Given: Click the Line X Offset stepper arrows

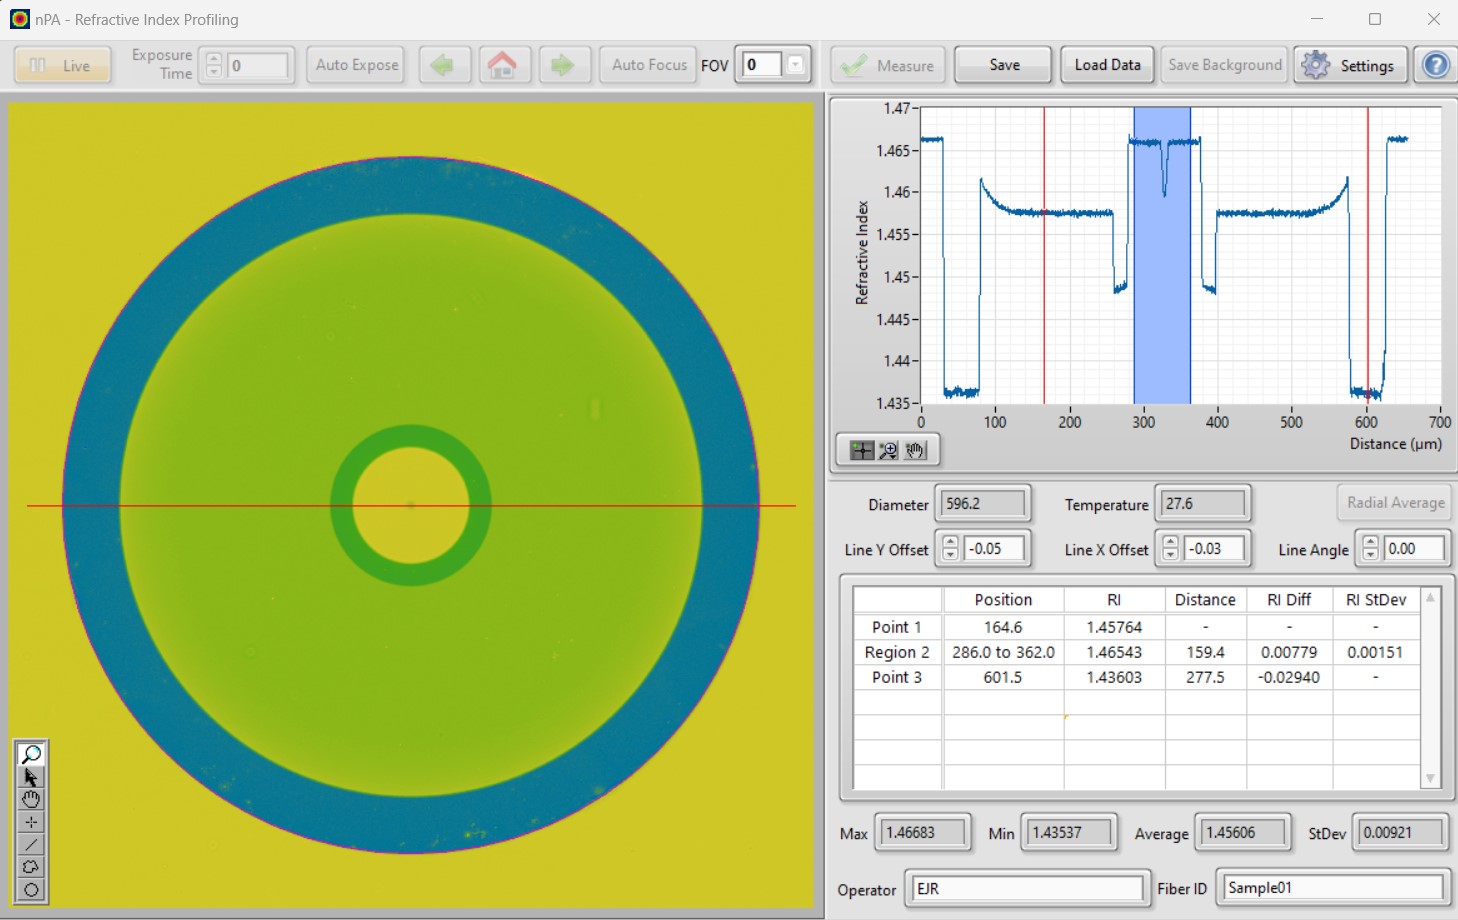Looking at the screenshot, I should 1171,548.
